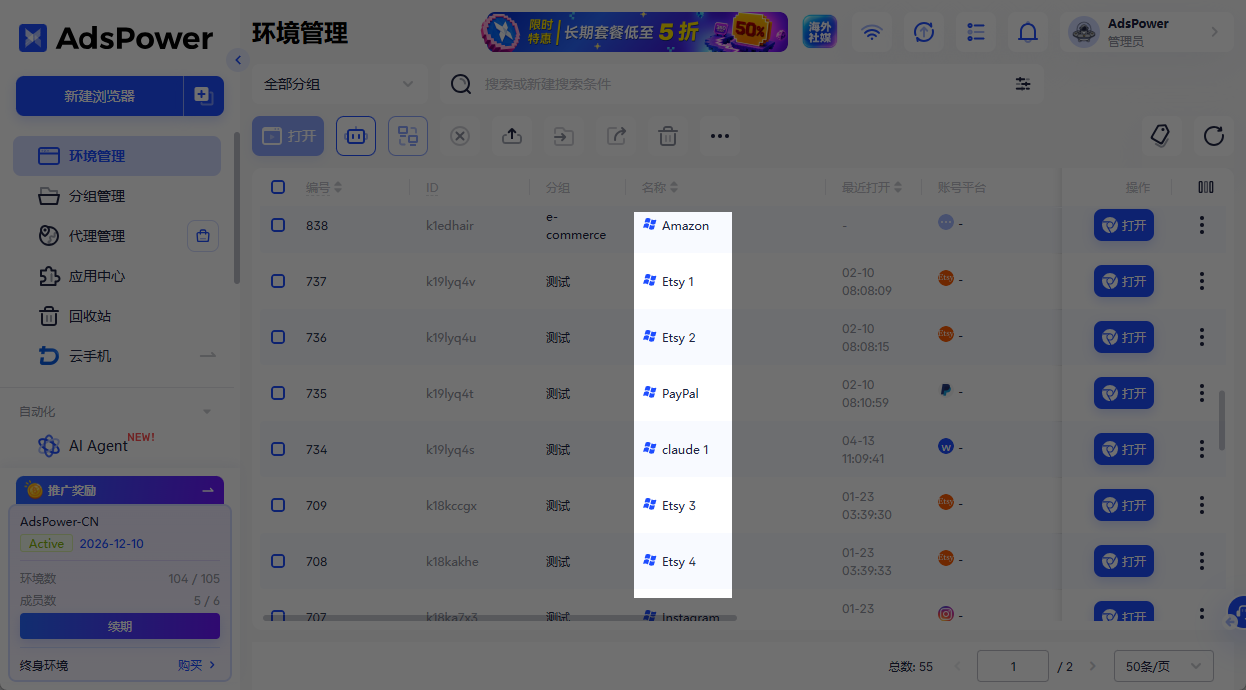Check the checkbox for row 838
This screenshot has height=690, width=1246.
pyautogui.click(x=278, y=225)
